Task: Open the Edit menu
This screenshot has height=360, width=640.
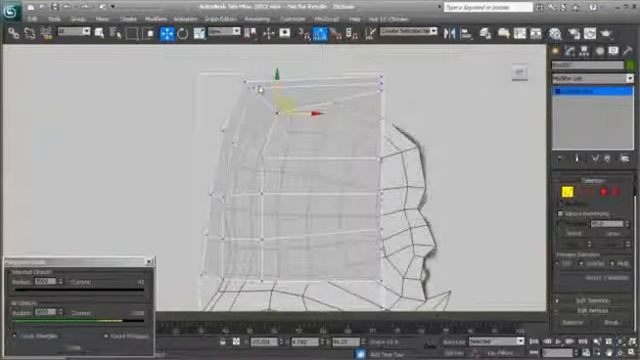Action: tap(32, 19)
